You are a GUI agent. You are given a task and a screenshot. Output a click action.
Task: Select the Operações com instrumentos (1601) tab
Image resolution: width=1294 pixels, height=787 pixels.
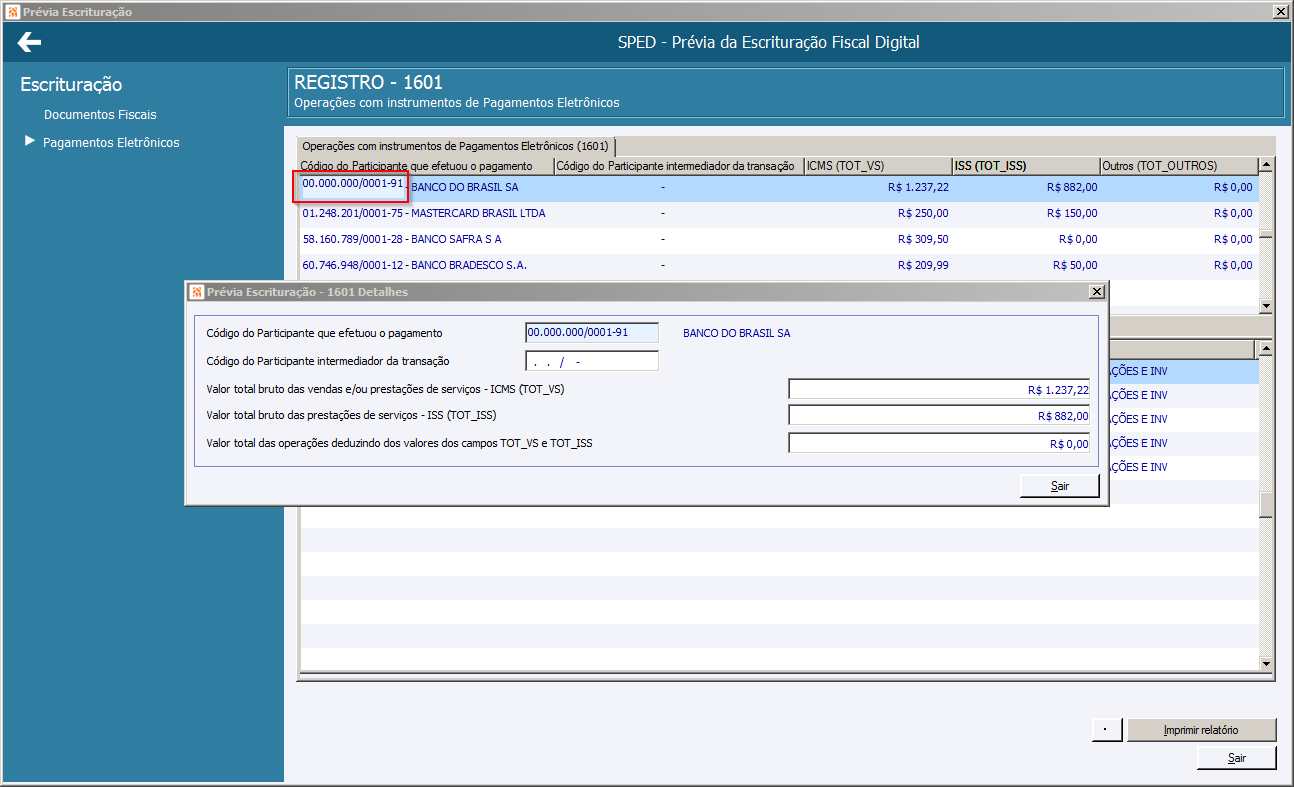pyautogui.click(x=455, y=146)
